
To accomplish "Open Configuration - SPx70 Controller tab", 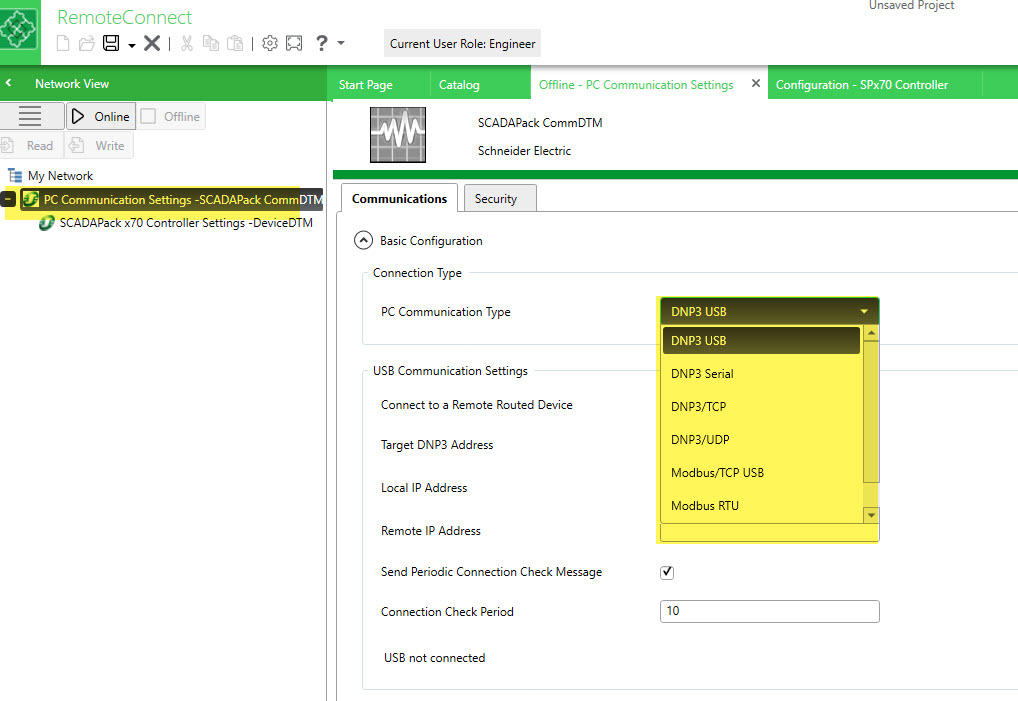I will click(x=862, y=85).
